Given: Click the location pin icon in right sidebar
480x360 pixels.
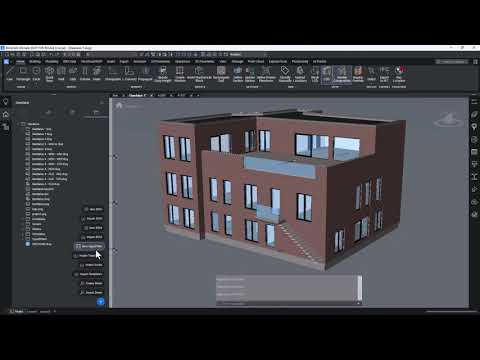Looking at the screenshot, I should tap(474, 127).
